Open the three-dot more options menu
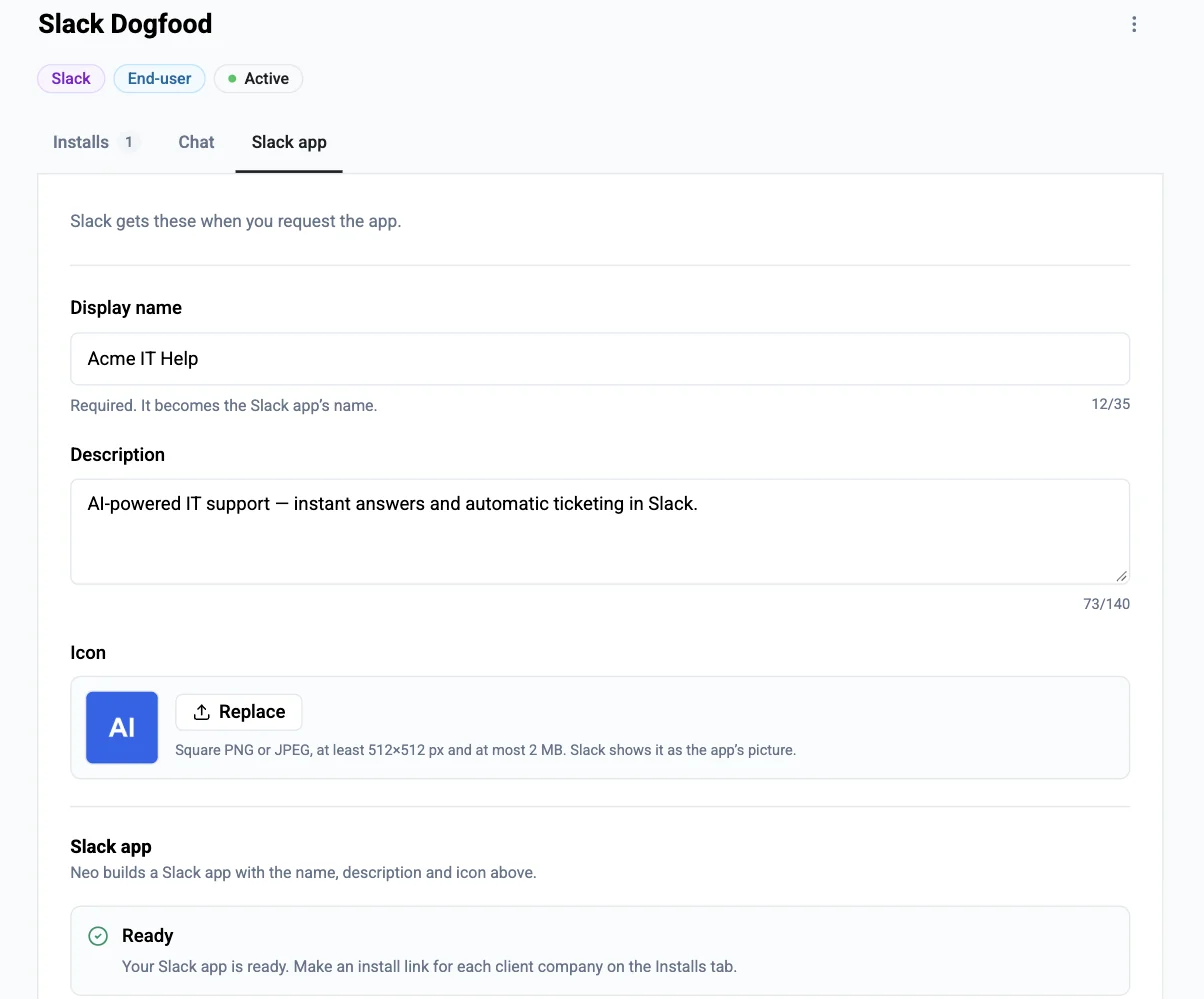The image size is (1204, 999). pos(1133,24)
